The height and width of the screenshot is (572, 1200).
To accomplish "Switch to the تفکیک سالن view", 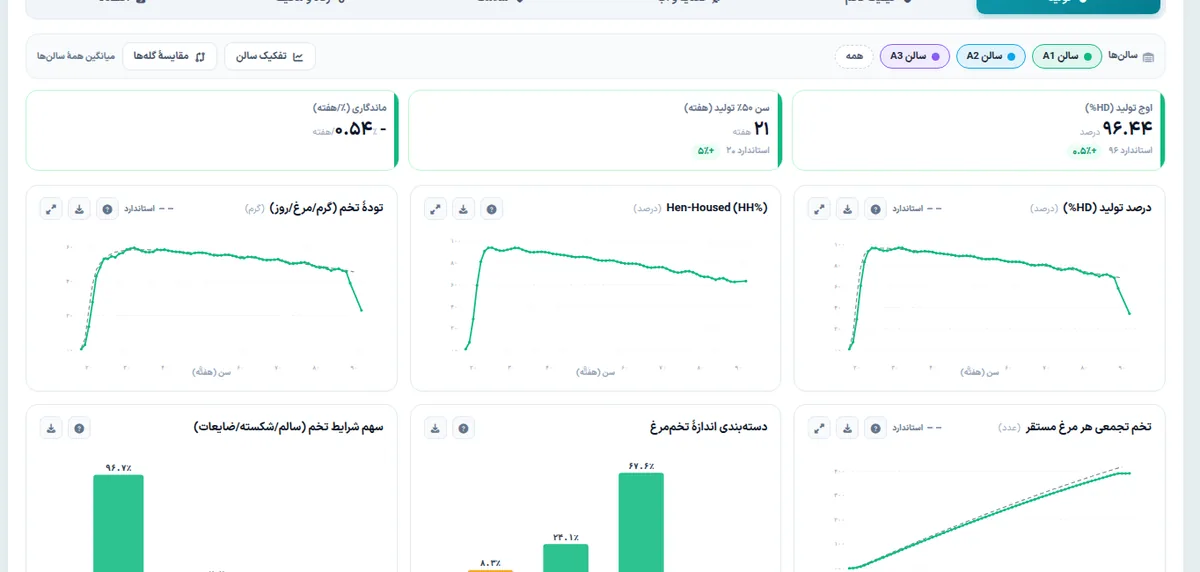I will point(270,56).
